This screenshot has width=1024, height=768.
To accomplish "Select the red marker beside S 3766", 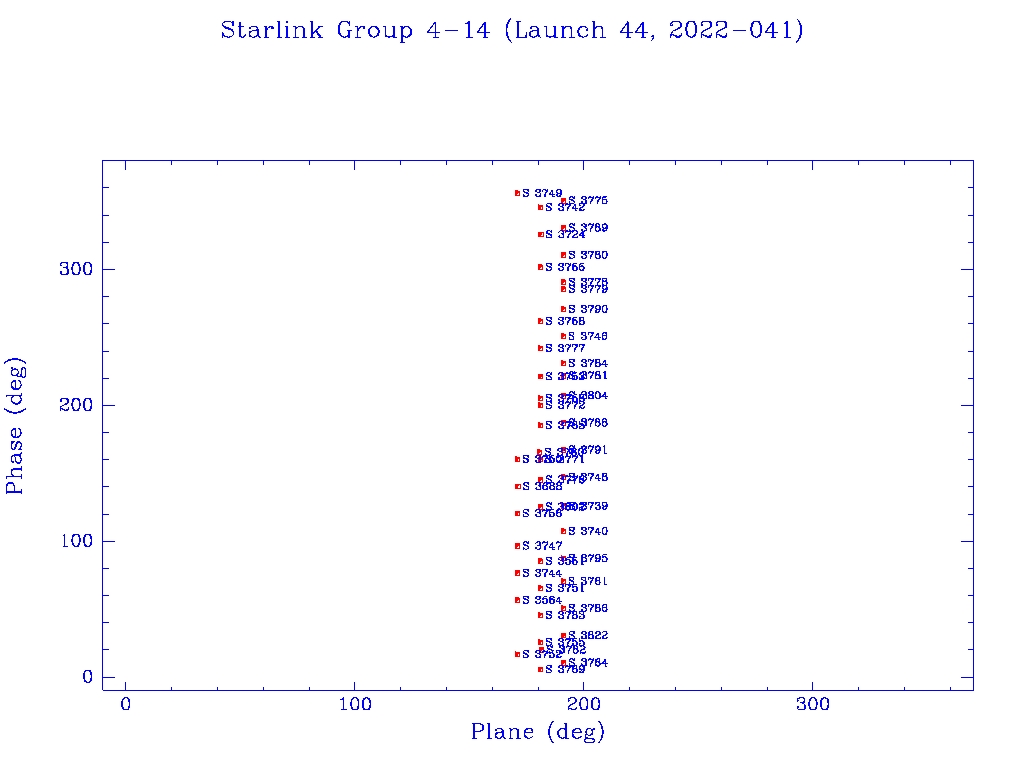I will pyautogui.click(x=540, y=267).
